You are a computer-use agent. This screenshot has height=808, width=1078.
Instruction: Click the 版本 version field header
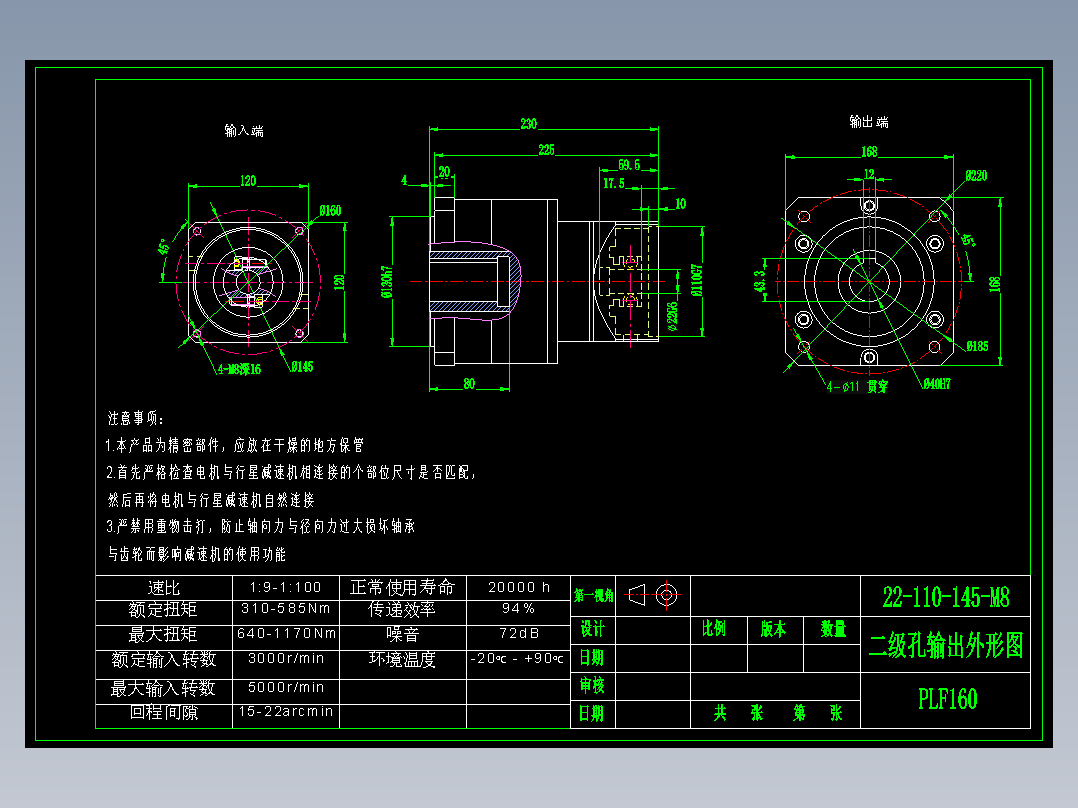pyautogui.click(x=776, y=629)
